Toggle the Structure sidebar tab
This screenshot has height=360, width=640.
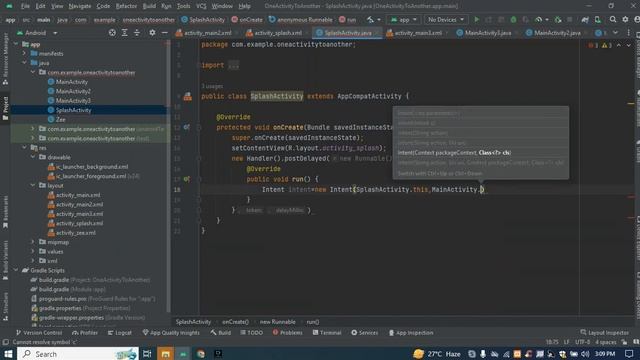pos(5,306)
